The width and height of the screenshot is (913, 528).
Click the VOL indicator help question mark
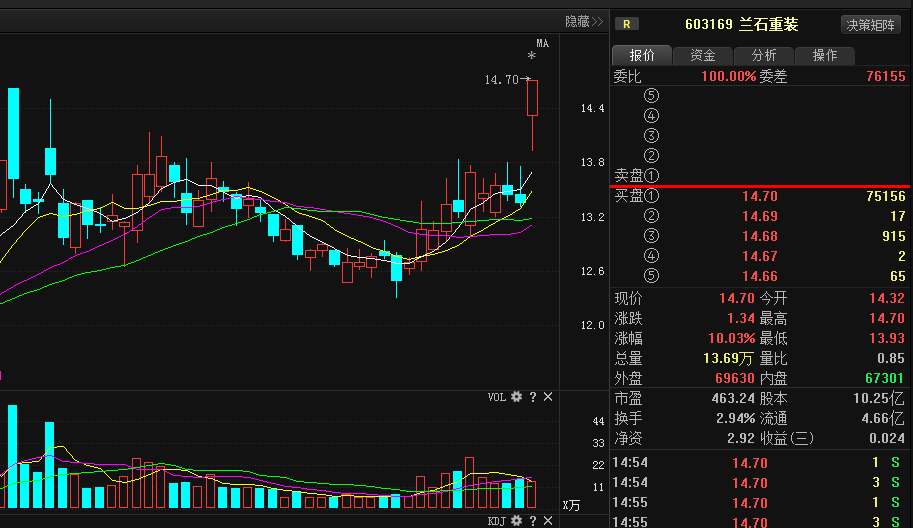pyautogui.click(x=533, y=397)
